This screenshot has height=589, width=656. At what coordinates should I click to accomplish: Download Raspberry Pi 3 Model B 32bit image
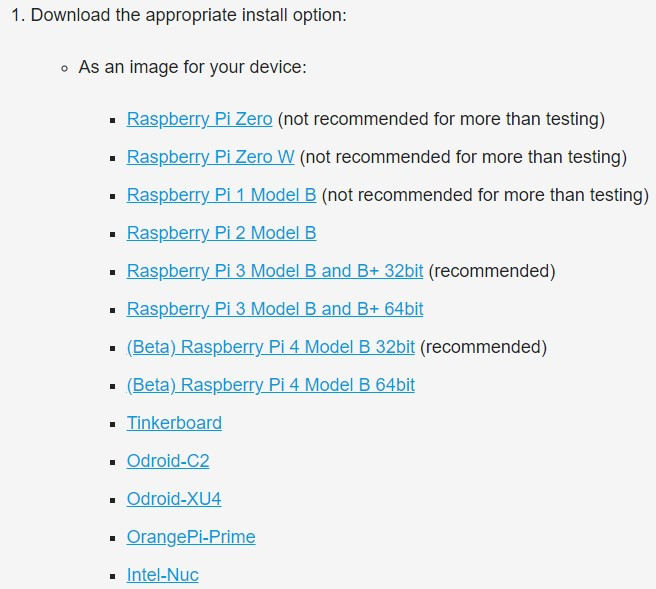[275, 271]
